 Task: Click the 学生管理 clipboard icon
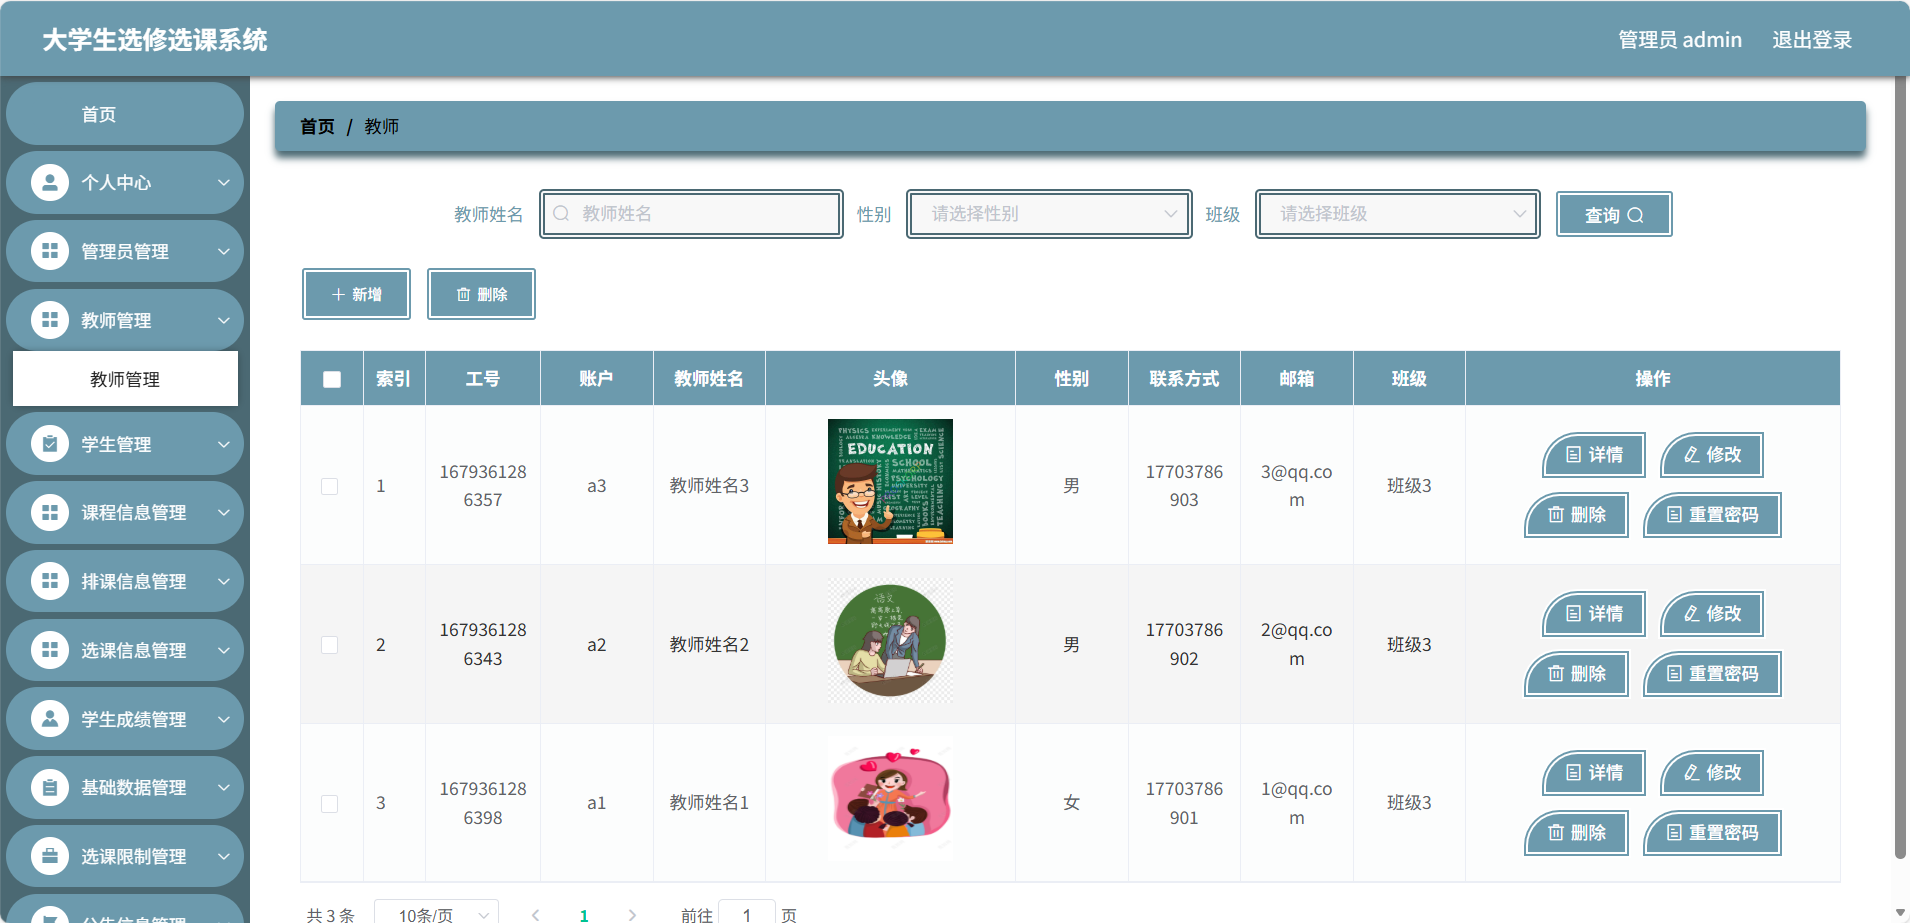[50, 444]
